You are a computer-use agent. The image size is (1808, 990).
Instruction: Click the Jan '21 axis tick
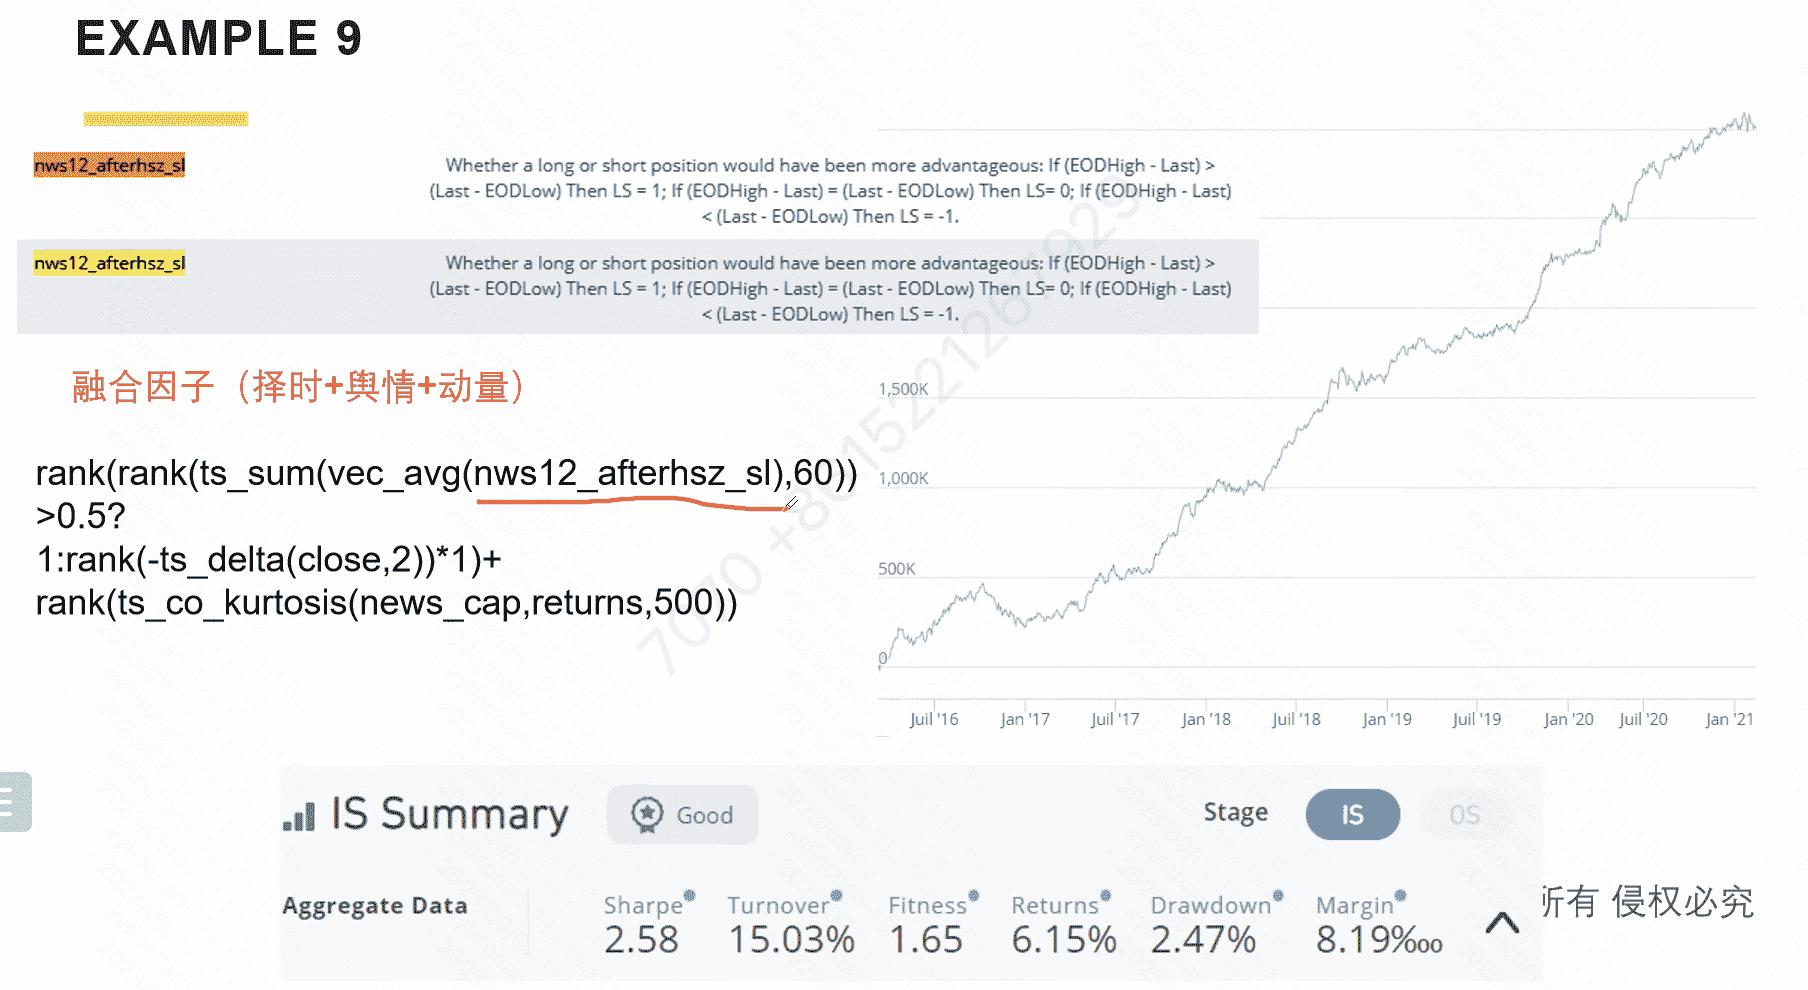[1729, 719]
